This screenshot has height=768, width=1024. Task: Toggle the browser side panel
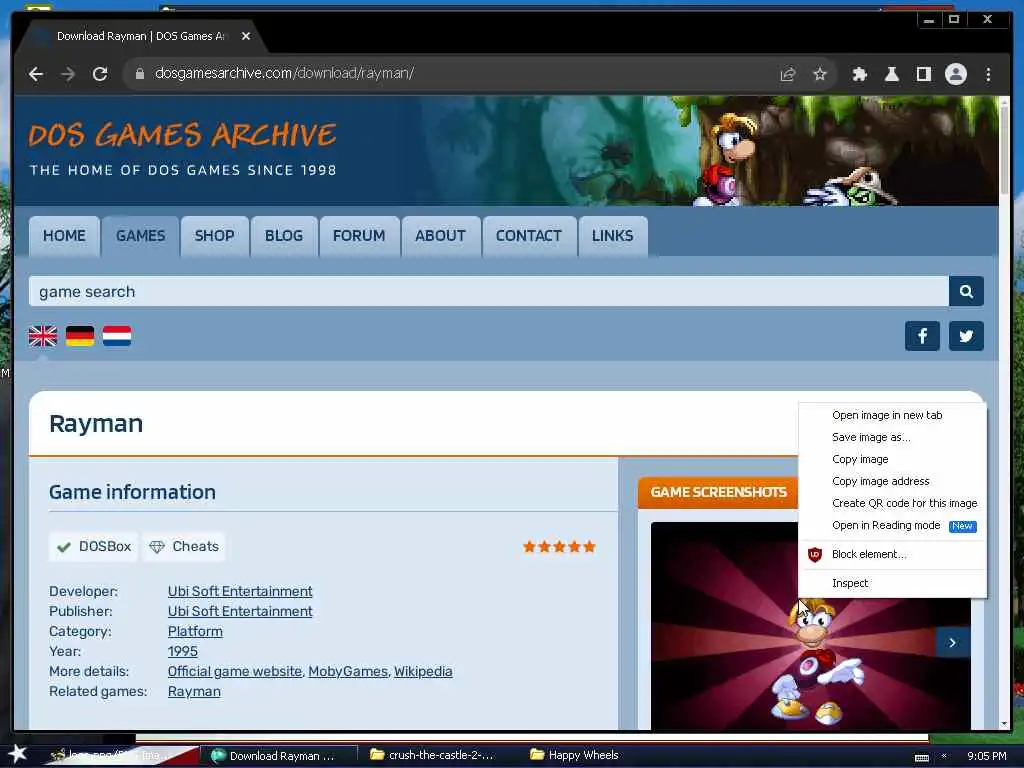tap(923, 74)
